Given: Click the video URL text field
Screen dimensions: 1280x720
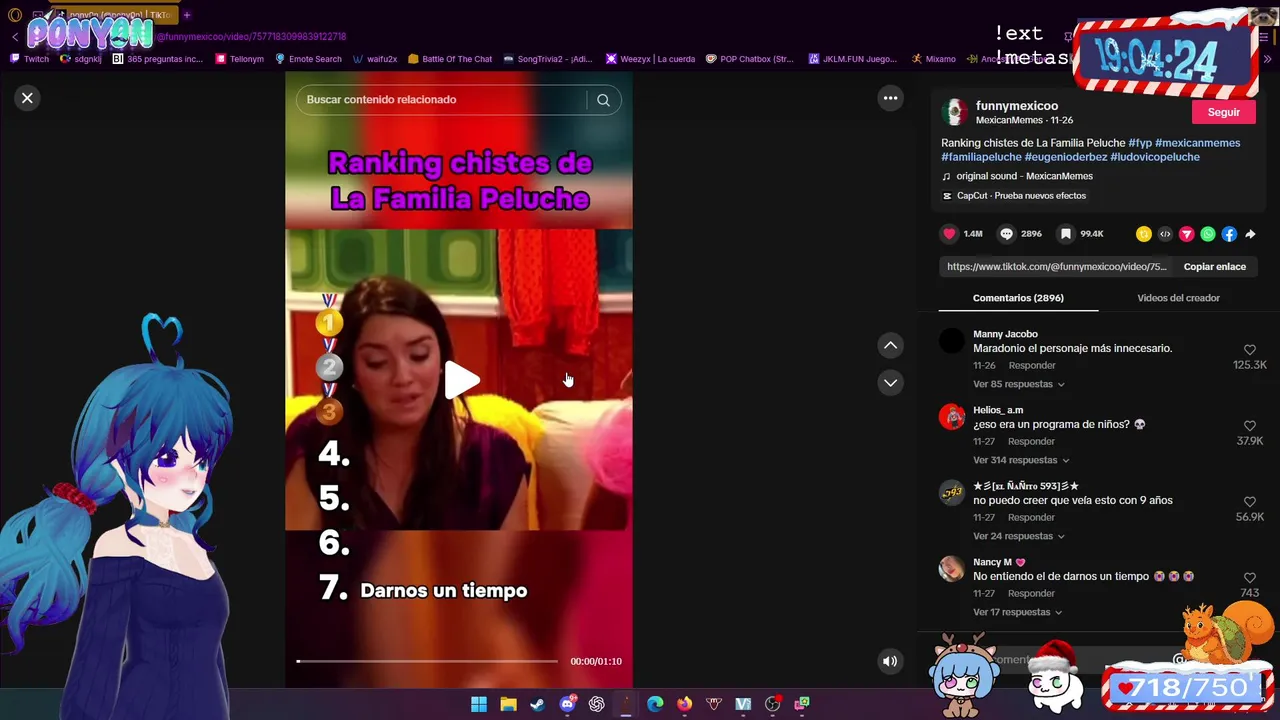Looking at the screenshot, I should 1057,267.
